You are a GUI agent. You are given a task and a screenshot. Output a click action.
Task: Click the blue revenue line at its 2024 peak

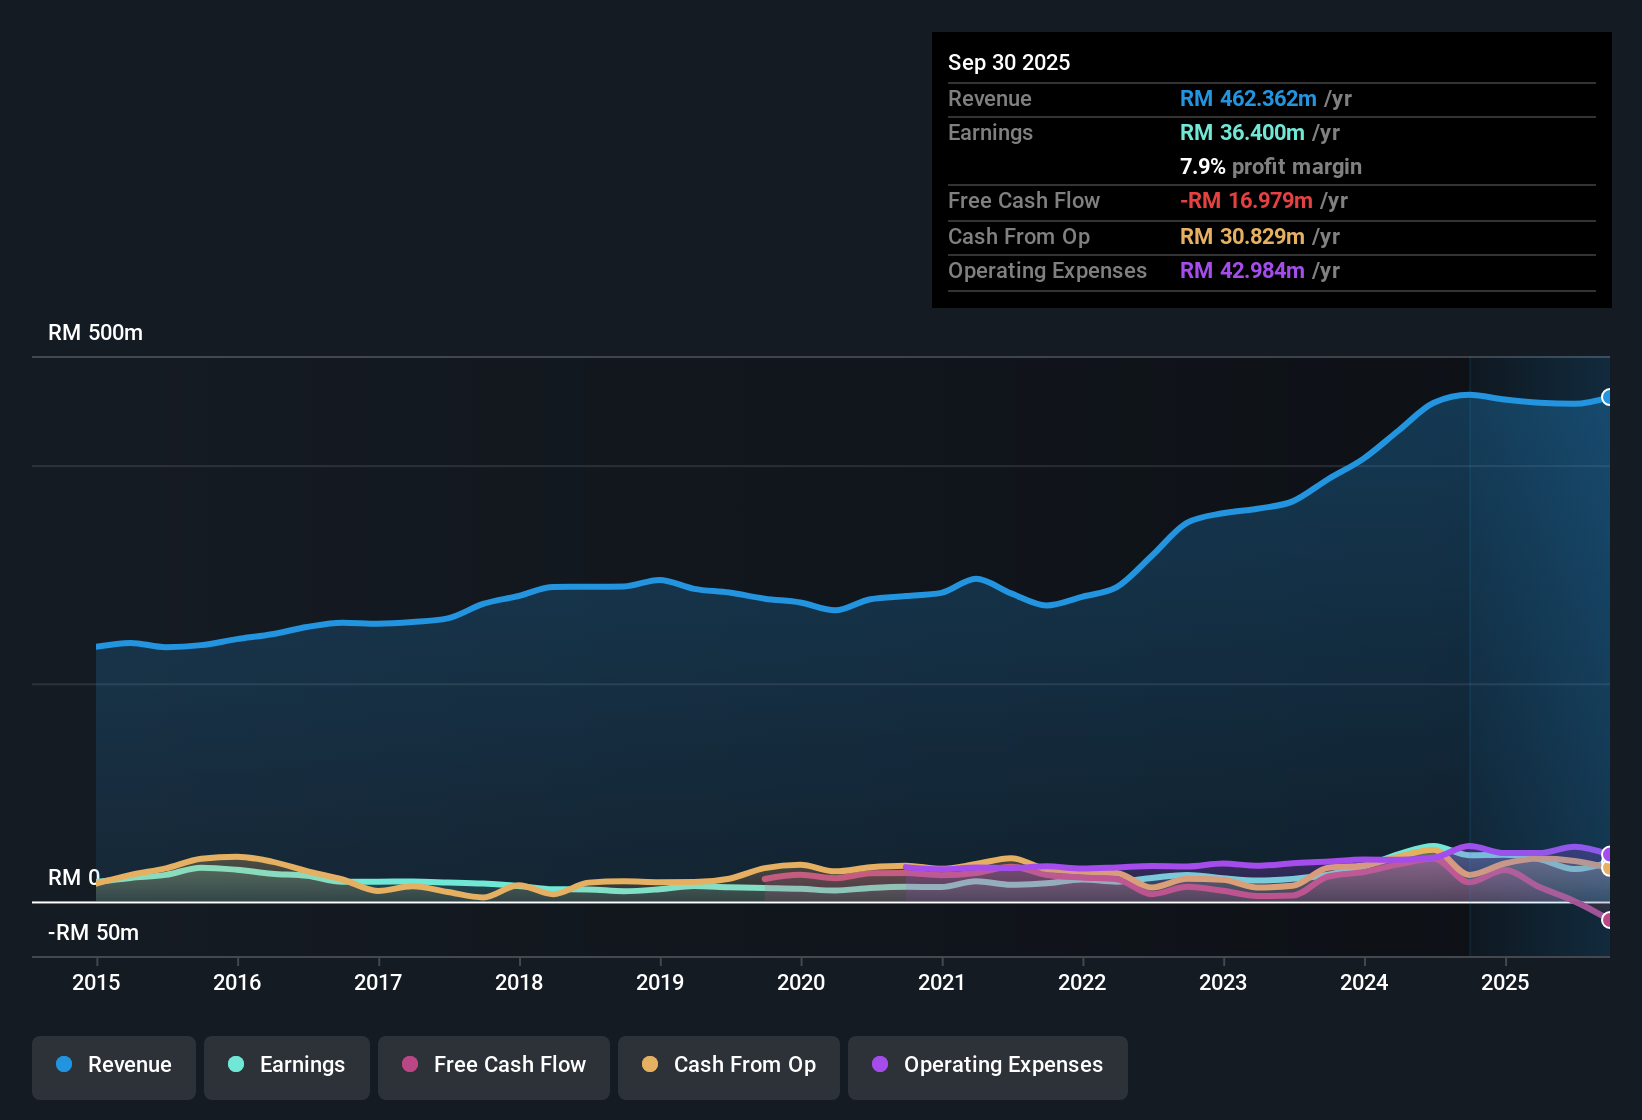(x=1466, y=395)
